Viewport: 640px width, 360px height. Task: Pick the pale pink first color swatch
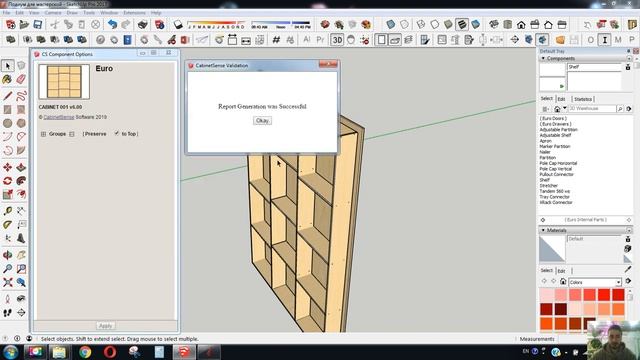pyautogui.click(x=546, y=294)
